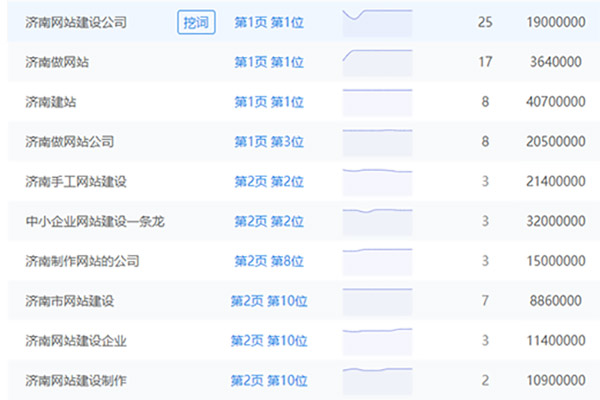Open 第2页 第2位 link for 济南手工网站建设
Image resolution: width=600 pixels, height=400 pixels.
(x=269, y=182)
